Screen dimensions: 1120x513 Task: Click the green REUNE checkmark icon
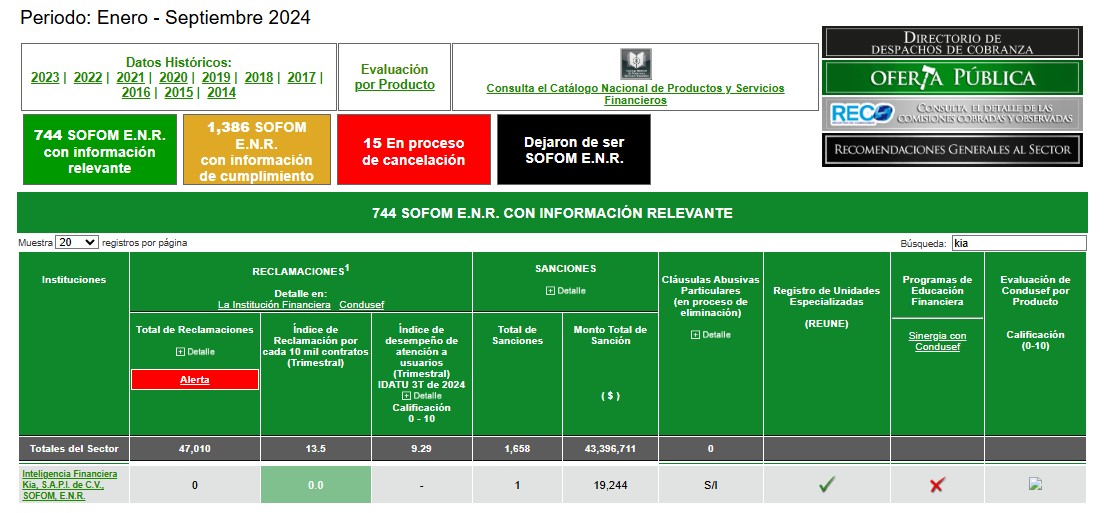[x=826, y=484]
